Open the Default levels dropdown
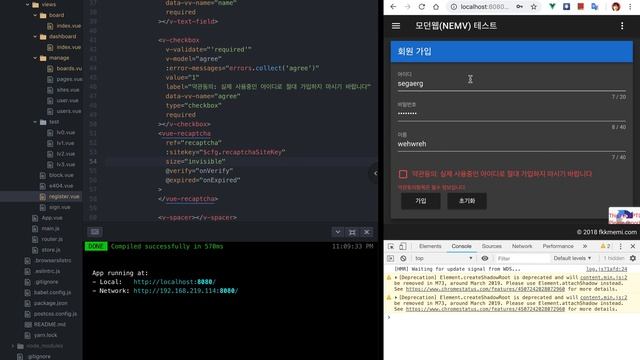640x360 pixels. 572,258
